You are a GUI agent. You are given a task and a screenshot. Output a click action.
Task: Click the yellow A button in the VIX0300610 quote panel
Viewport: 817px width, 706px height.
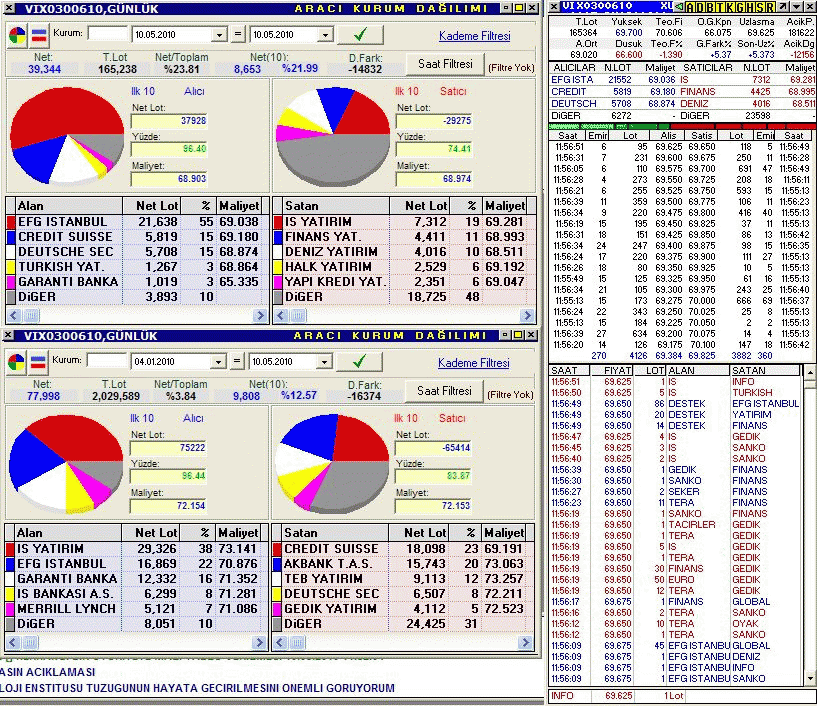689,7
